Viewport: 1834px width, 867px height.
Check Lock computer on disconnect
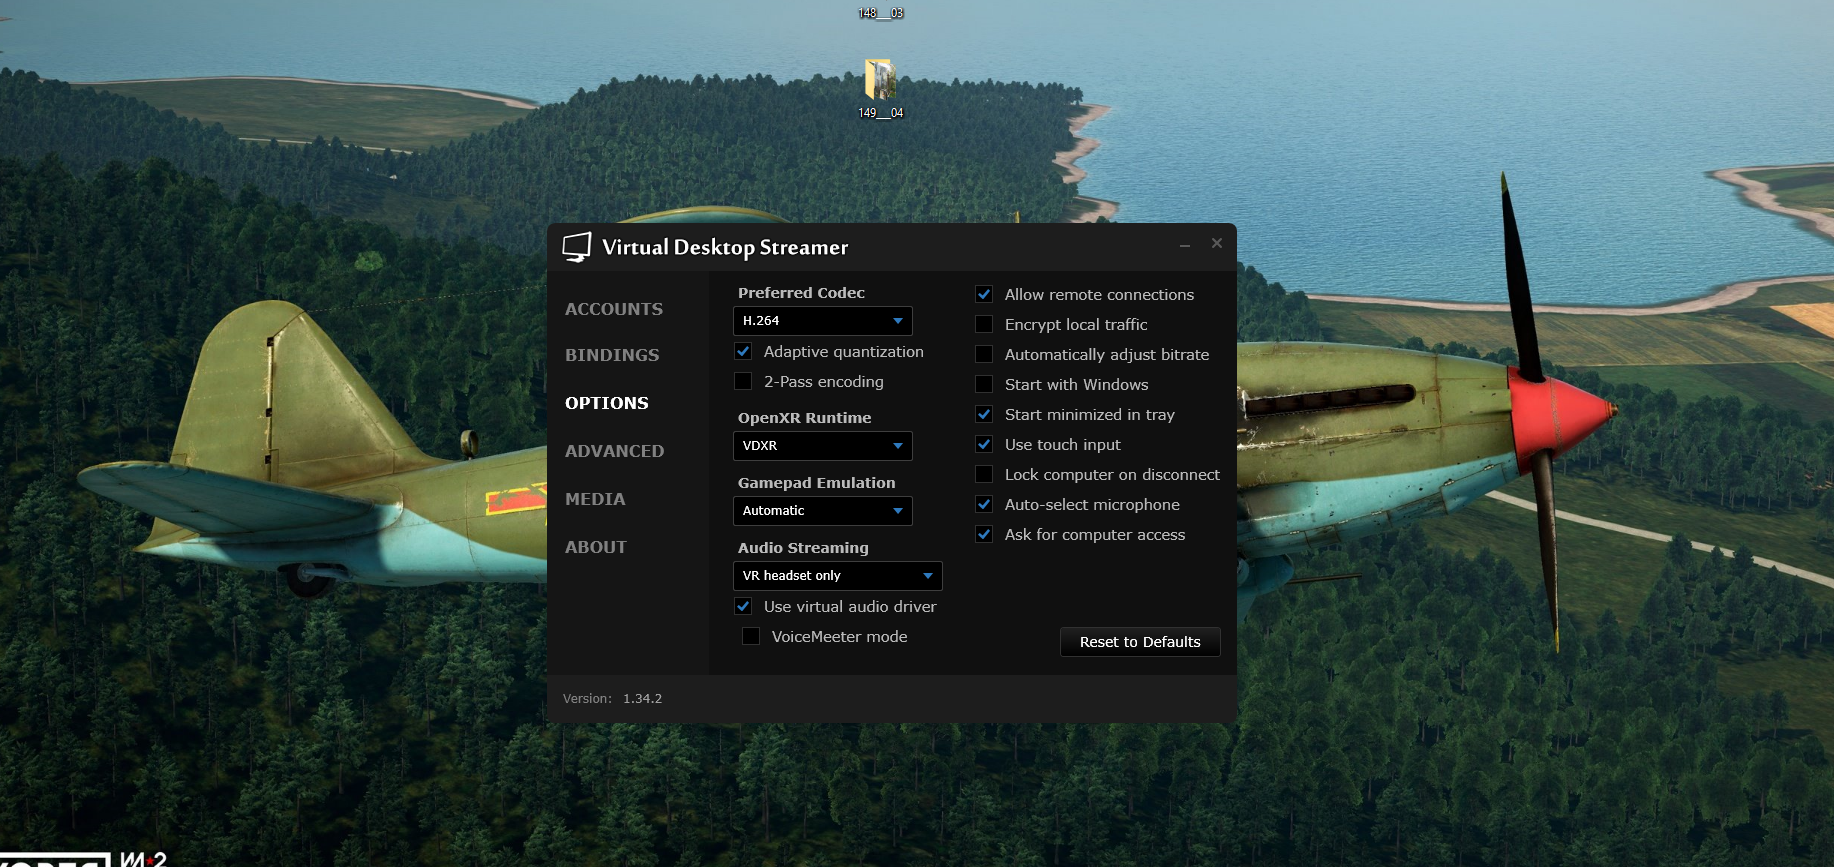click(984, 474)
